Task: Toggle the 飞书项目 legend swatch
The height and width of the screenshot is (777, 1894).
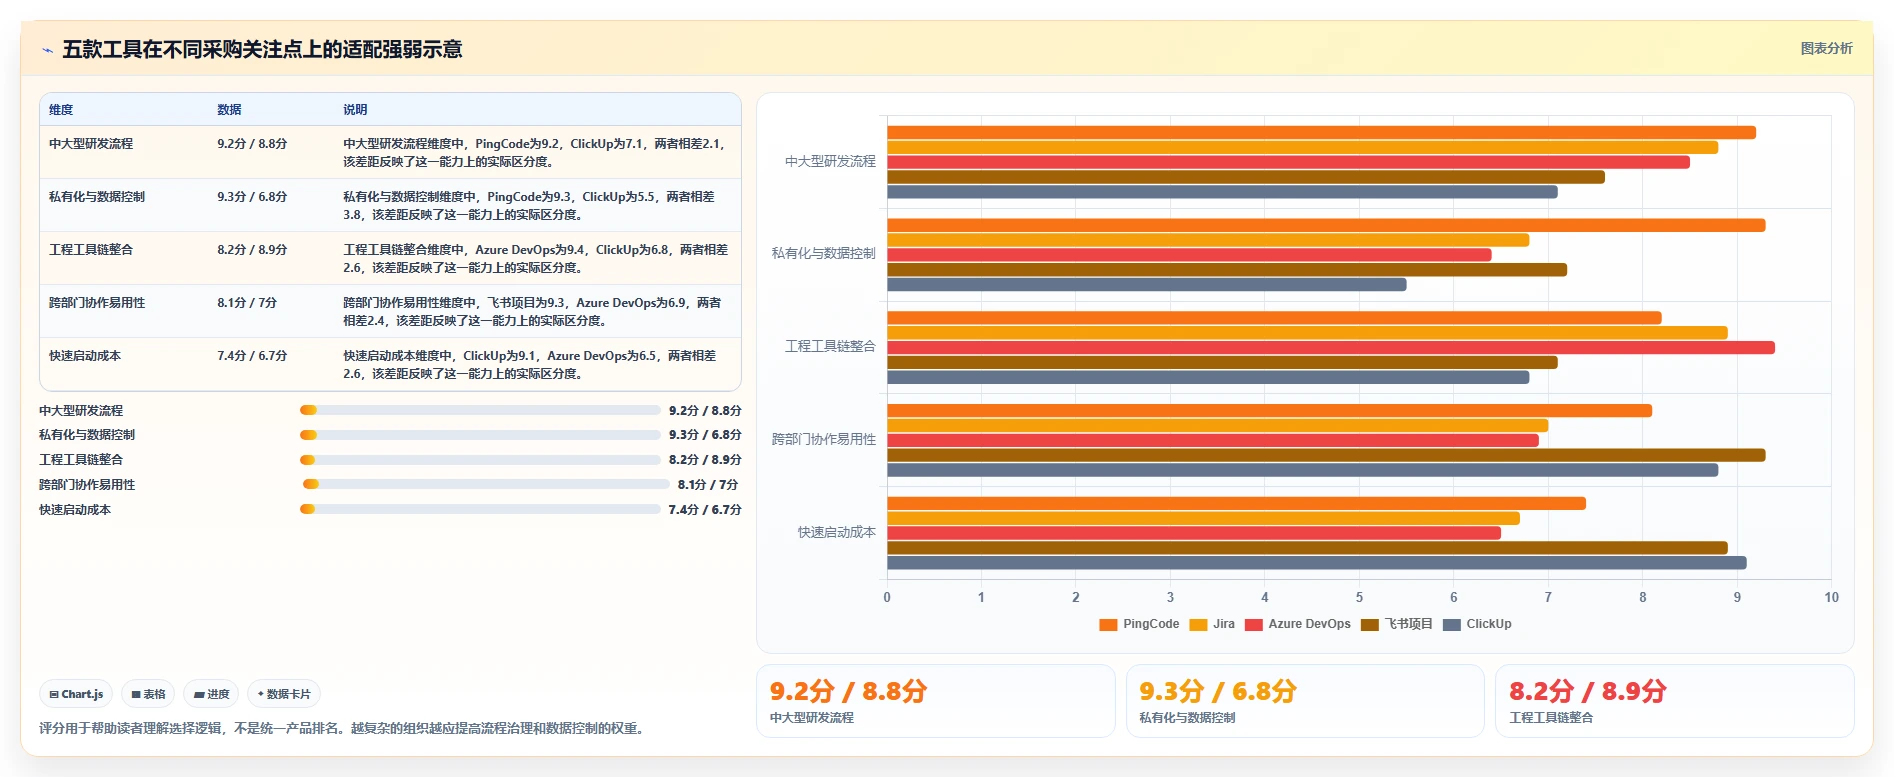Action: [x=1370, y=624]
